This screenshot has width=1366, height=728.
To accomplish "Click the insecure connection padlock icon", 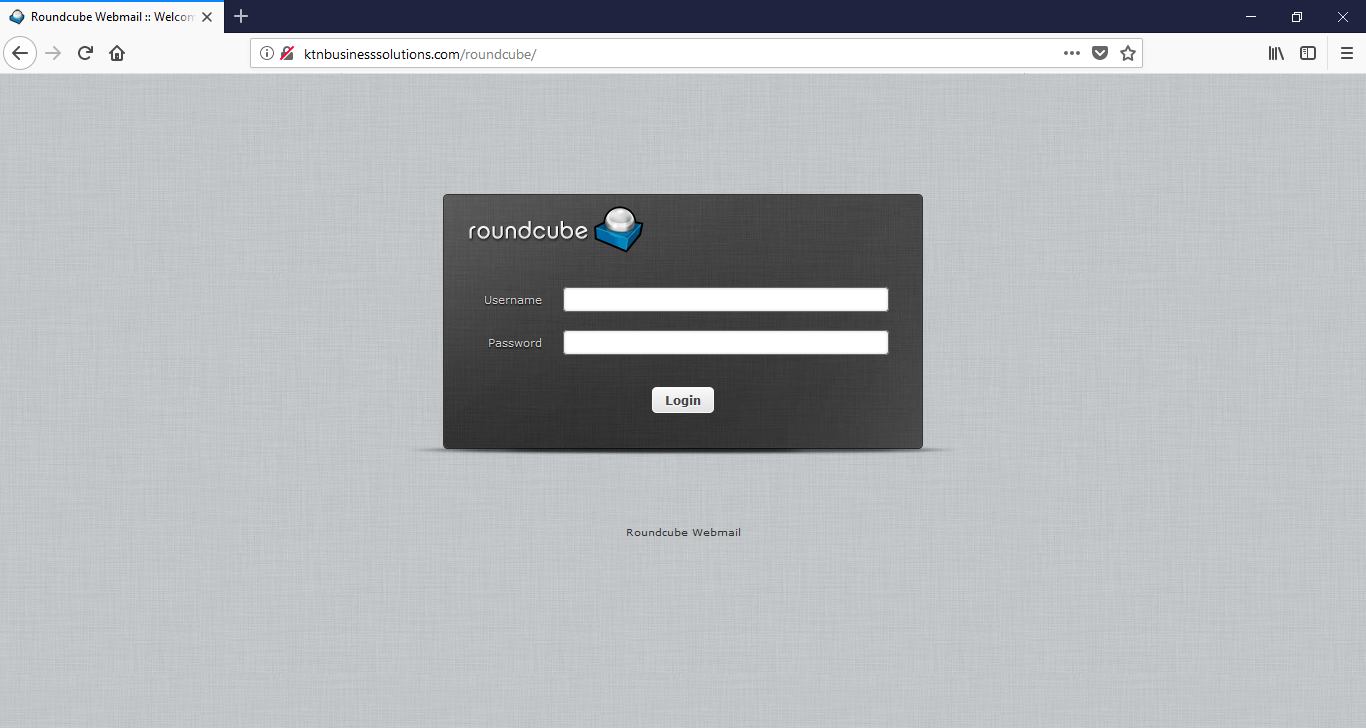I will click(x=287, y=54).
